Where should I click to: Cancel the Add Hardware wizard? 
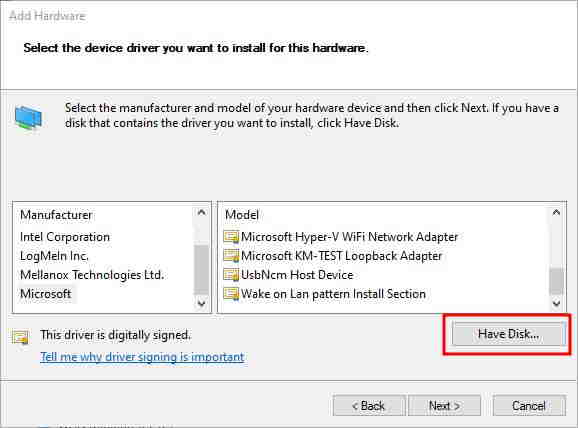[529, 406]
